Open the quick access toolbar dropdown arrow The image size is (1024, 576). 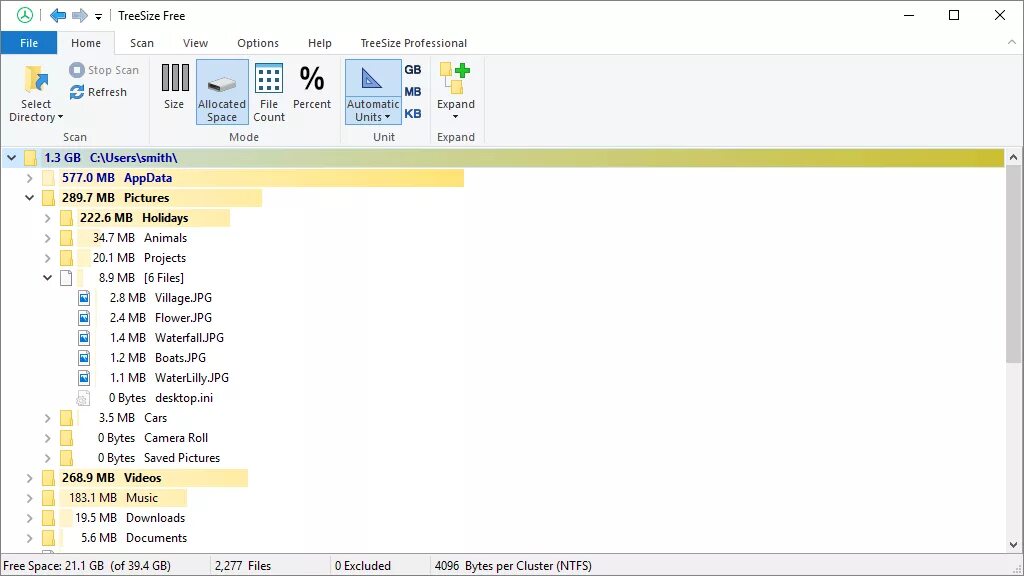click(x=98, y=17)
